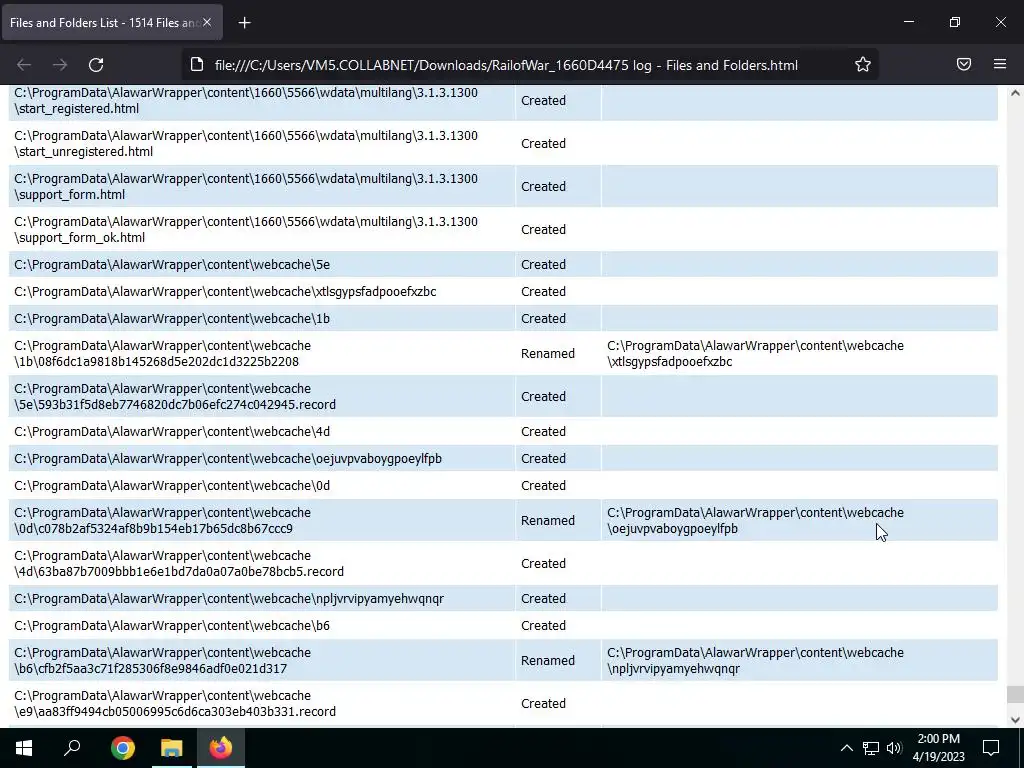Click renamed-from path npljvrvipyamyehwqnqr third column

coord(756,660)
